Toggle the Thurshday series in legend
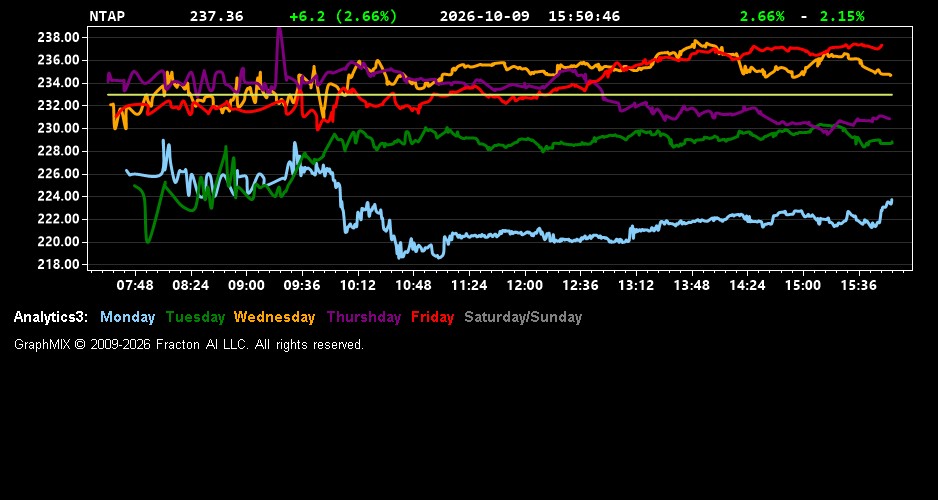 point(364,317)
